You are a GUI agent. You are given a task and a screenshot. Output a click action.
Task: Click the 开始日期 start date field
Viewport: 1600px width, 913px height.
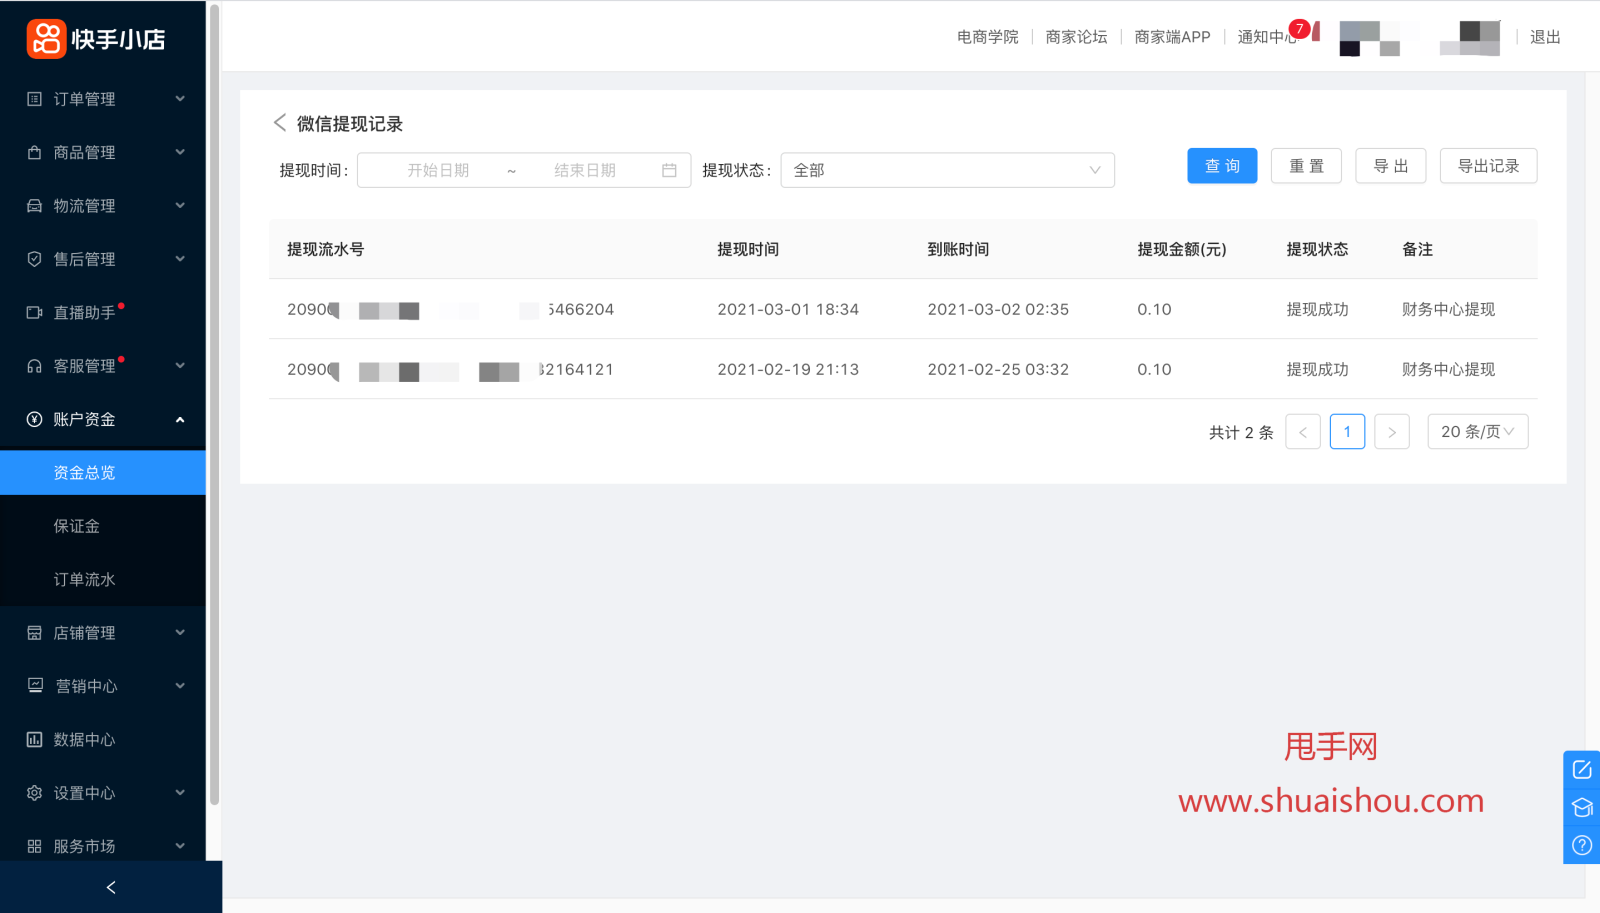coord(438,170)
